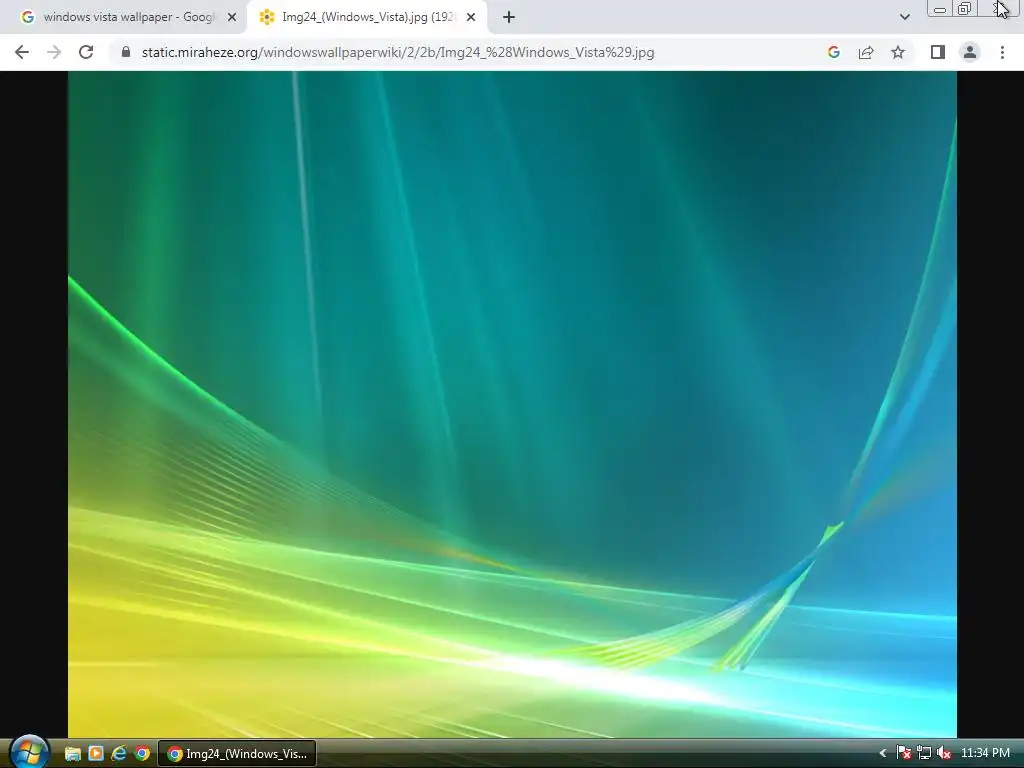The image size is (1024, 768).
Task: Minimize the Chrome window
Action: 940,8
